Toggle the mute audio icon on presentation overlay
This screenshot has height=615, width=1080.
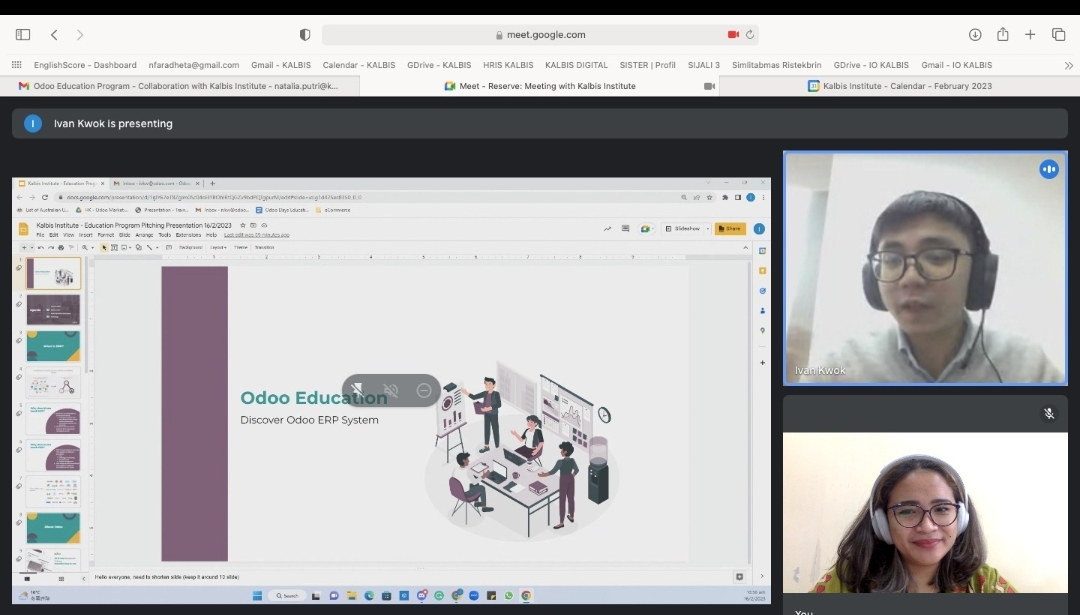(x=391, y=390)
